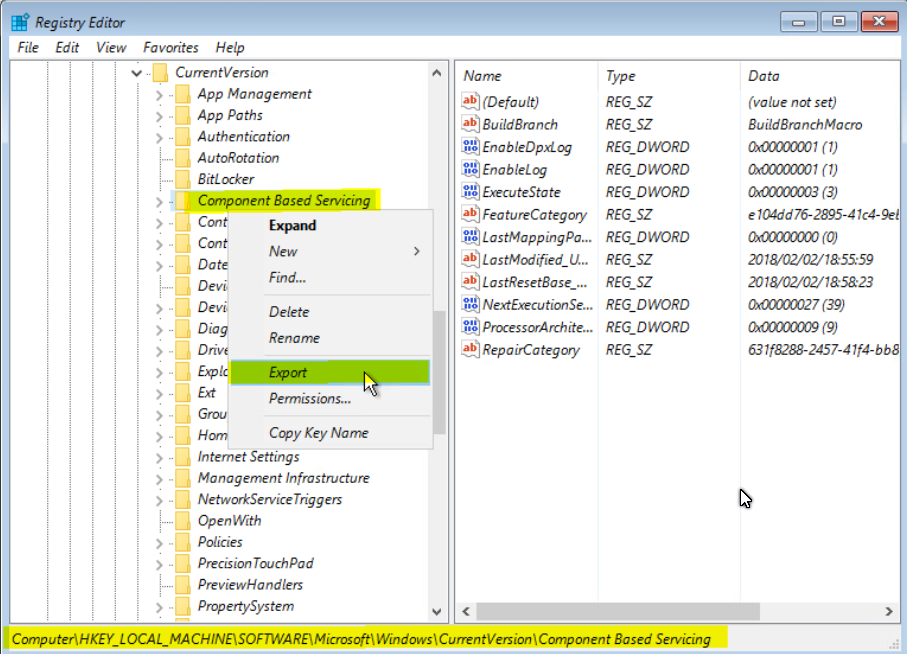Viewport: 907px width, 654px height.
Task: Click the OpenWith folder icon
Action: [x=183, y=521]
